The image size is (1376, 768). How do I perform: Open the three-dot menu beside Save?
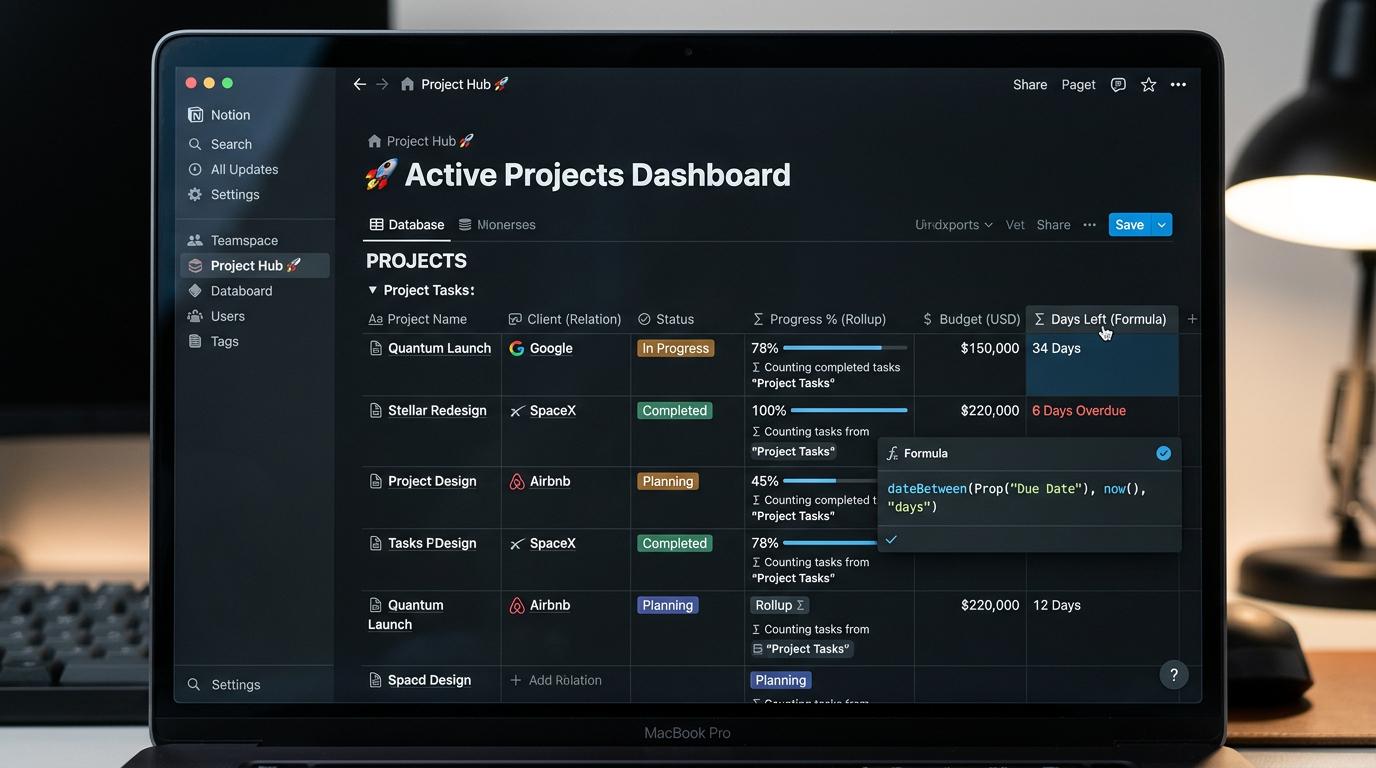tap(1089, 225)
